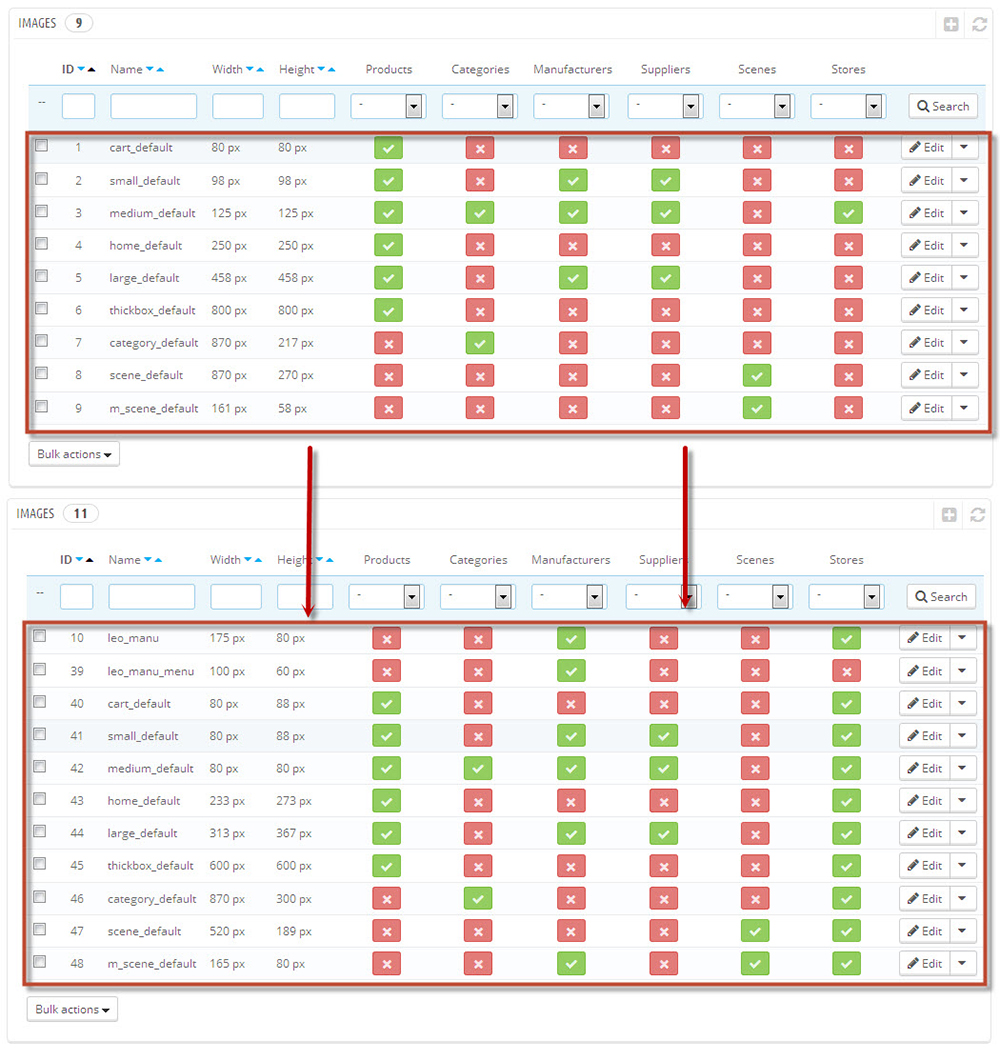Screen dimensions: 1000x1061
Task: Enable the Categories status for leo_manu row
Action: point(478,639)
